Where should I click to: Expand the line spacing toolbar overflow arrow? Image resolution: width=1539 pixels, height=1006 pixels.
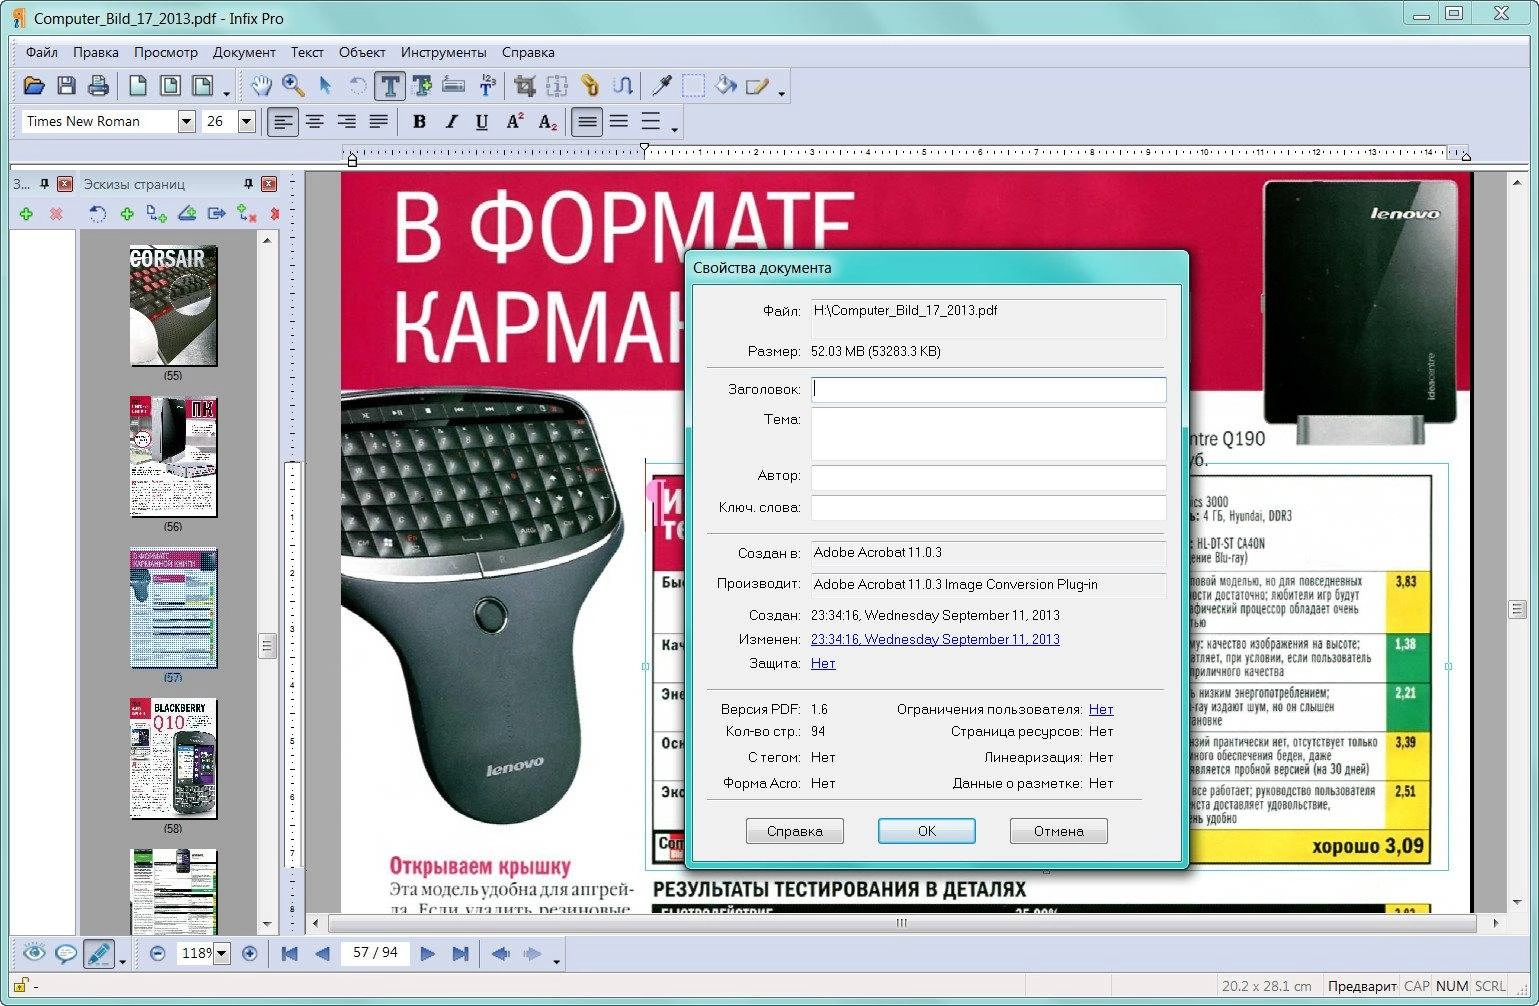click(675, 130)
